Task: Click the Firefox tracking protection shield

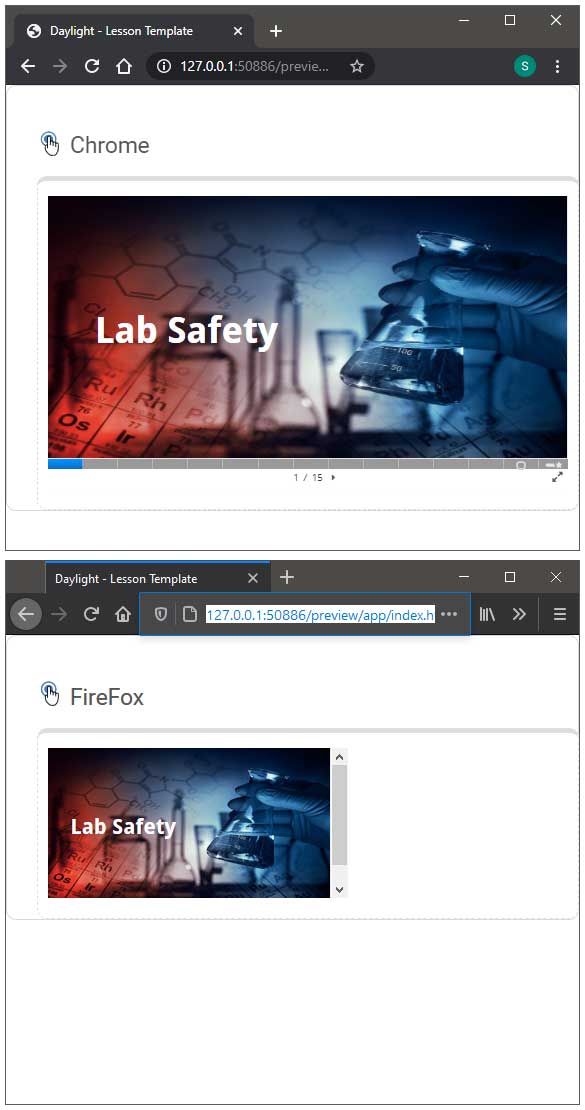Action: [161, 614]
